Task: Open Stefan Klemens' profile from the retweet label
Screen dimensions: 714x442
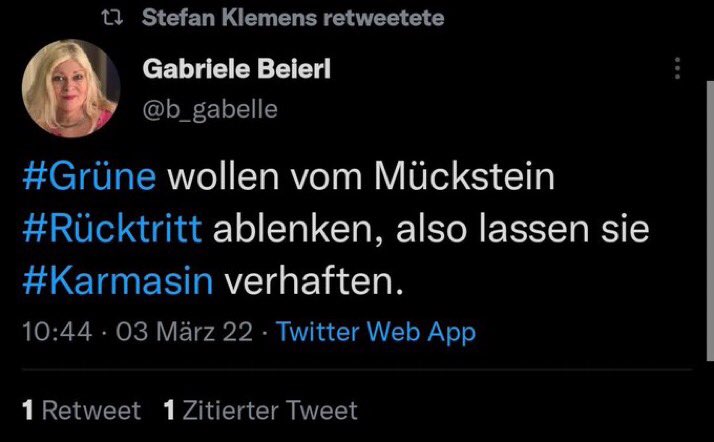Action: 226,19
